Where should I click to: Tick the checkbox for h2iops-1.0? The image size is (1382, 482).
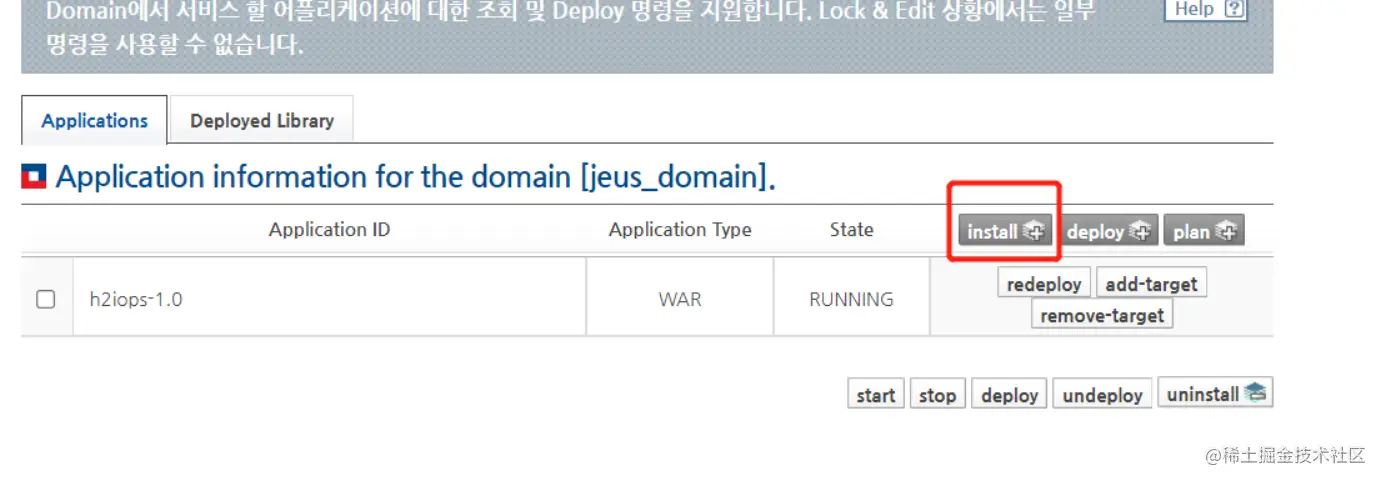(46, 299)
